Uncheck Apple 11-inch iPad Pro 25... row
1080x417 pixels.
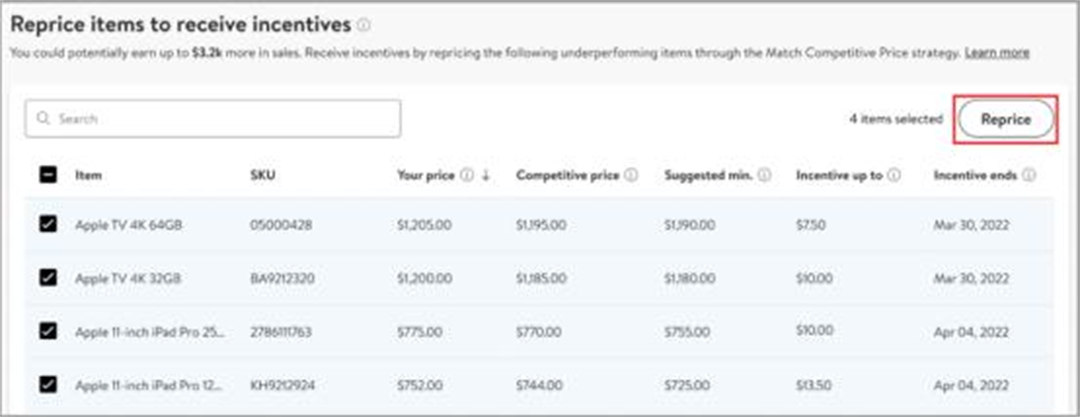coord(48,332)
